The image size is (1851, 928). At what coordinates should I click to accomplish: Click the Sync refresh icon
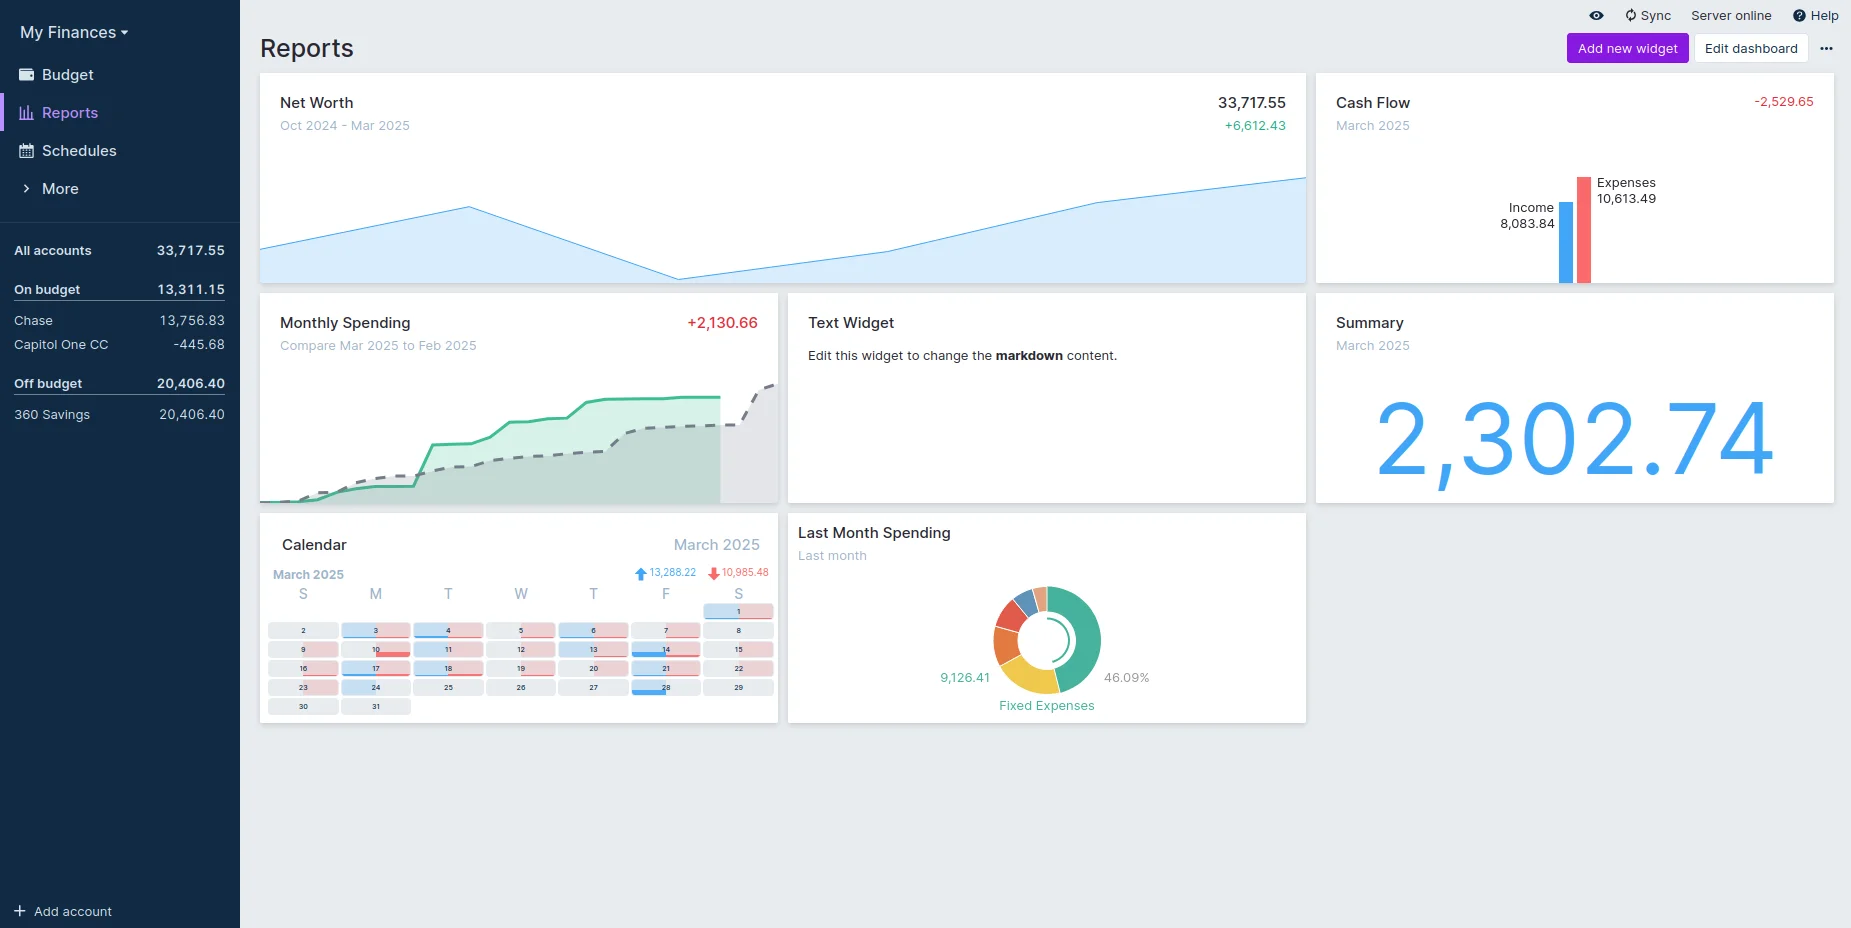1631,16
